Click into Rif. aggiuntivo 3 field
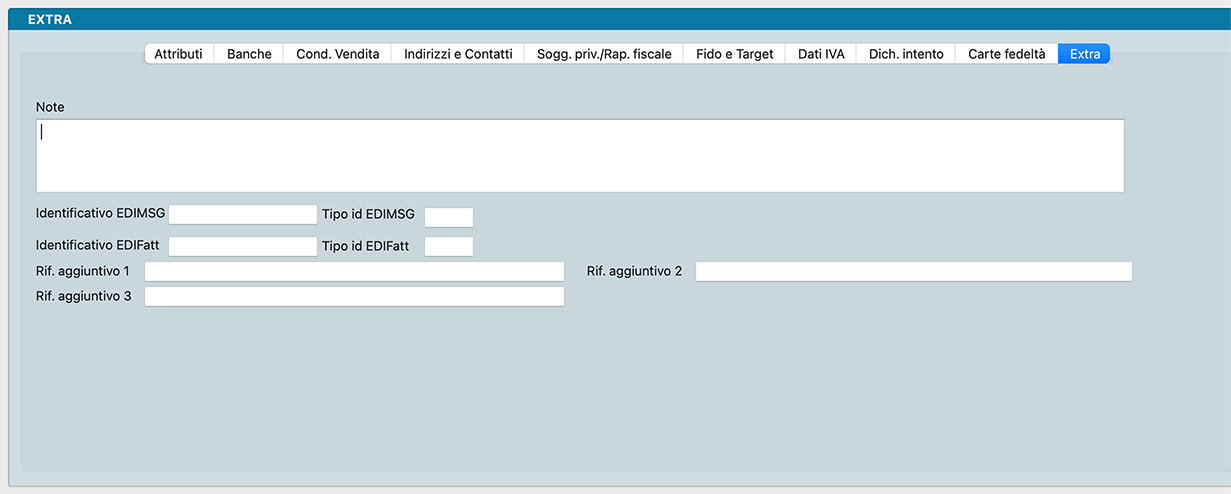 click(354, 296)
